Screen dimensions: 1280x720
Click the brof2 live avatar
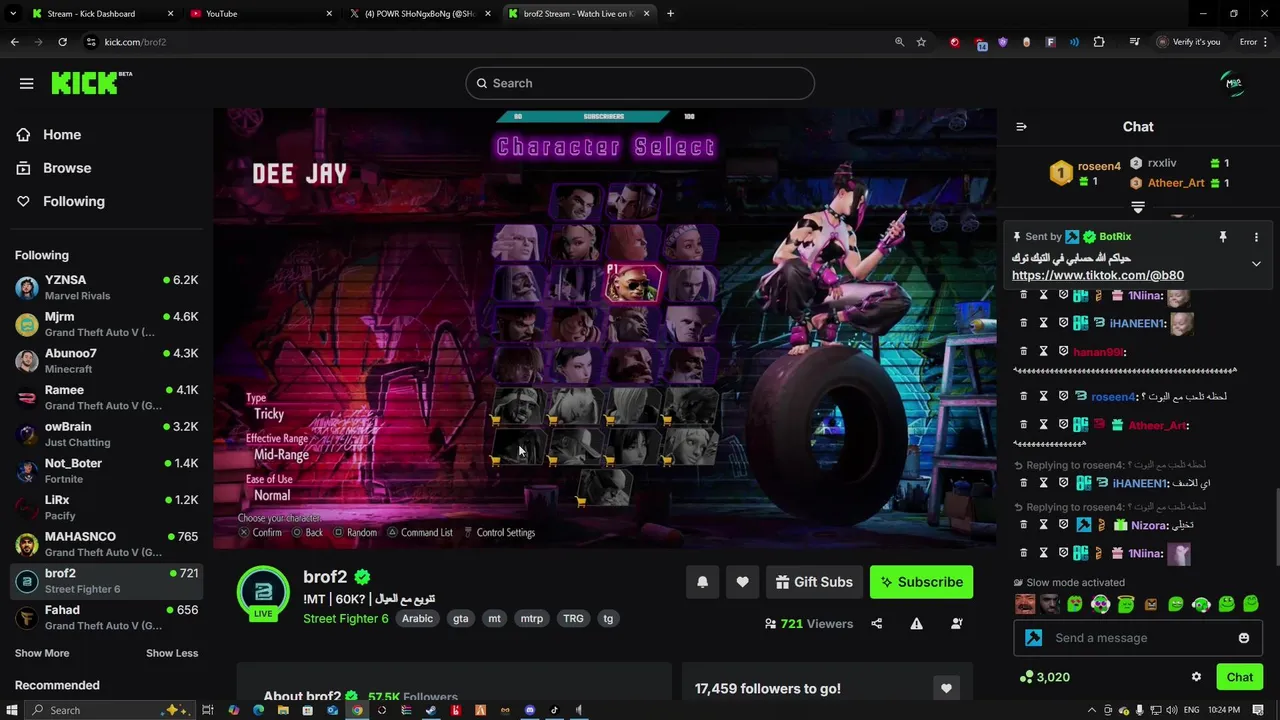pyautogui.click(x=263, y=593)
